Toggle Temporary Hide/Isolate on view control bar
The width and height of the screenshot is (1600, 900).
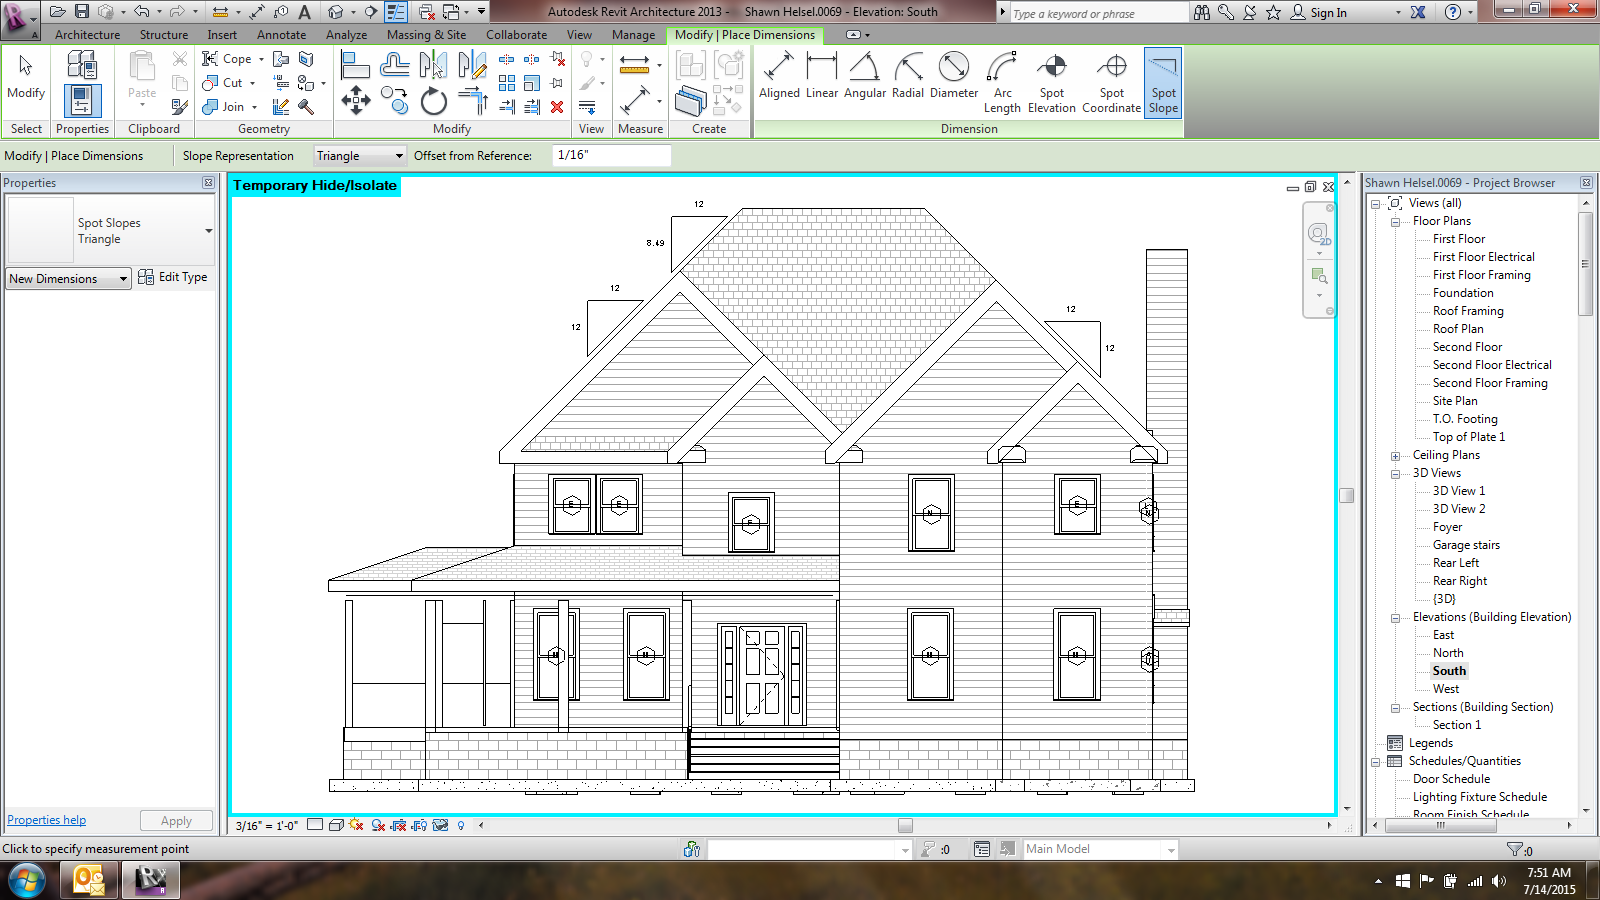click(x=439, y=825)
